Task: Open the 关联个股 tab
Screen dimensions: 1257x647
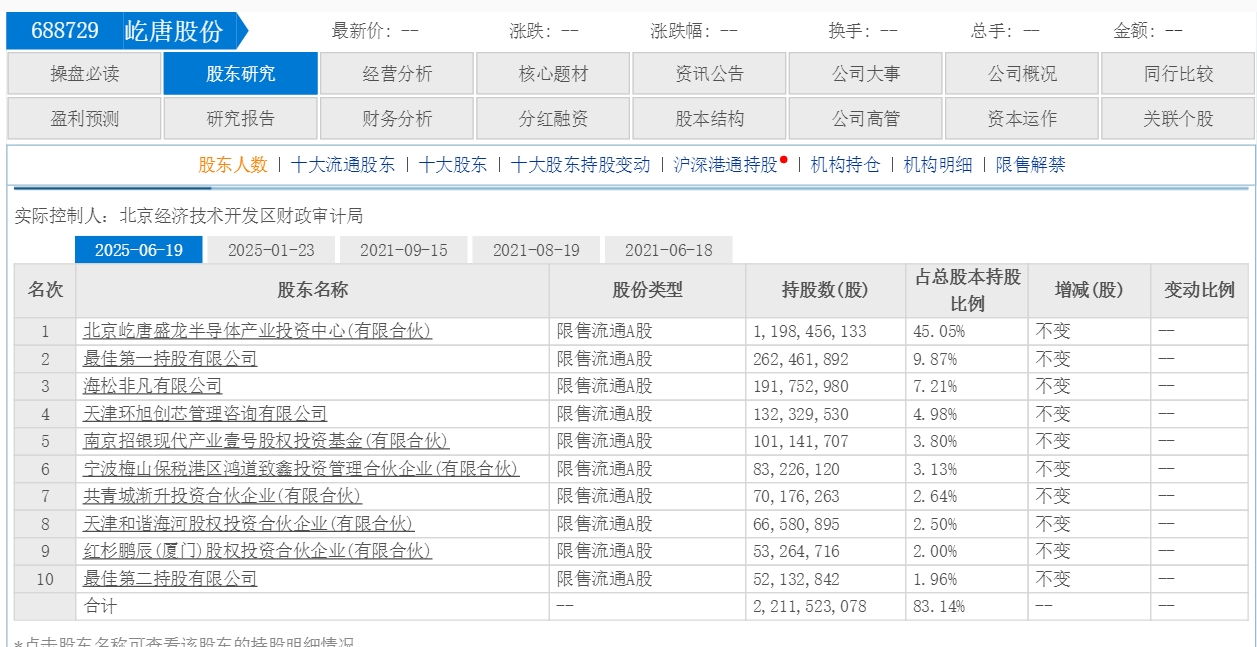Action: (1178, 118)
